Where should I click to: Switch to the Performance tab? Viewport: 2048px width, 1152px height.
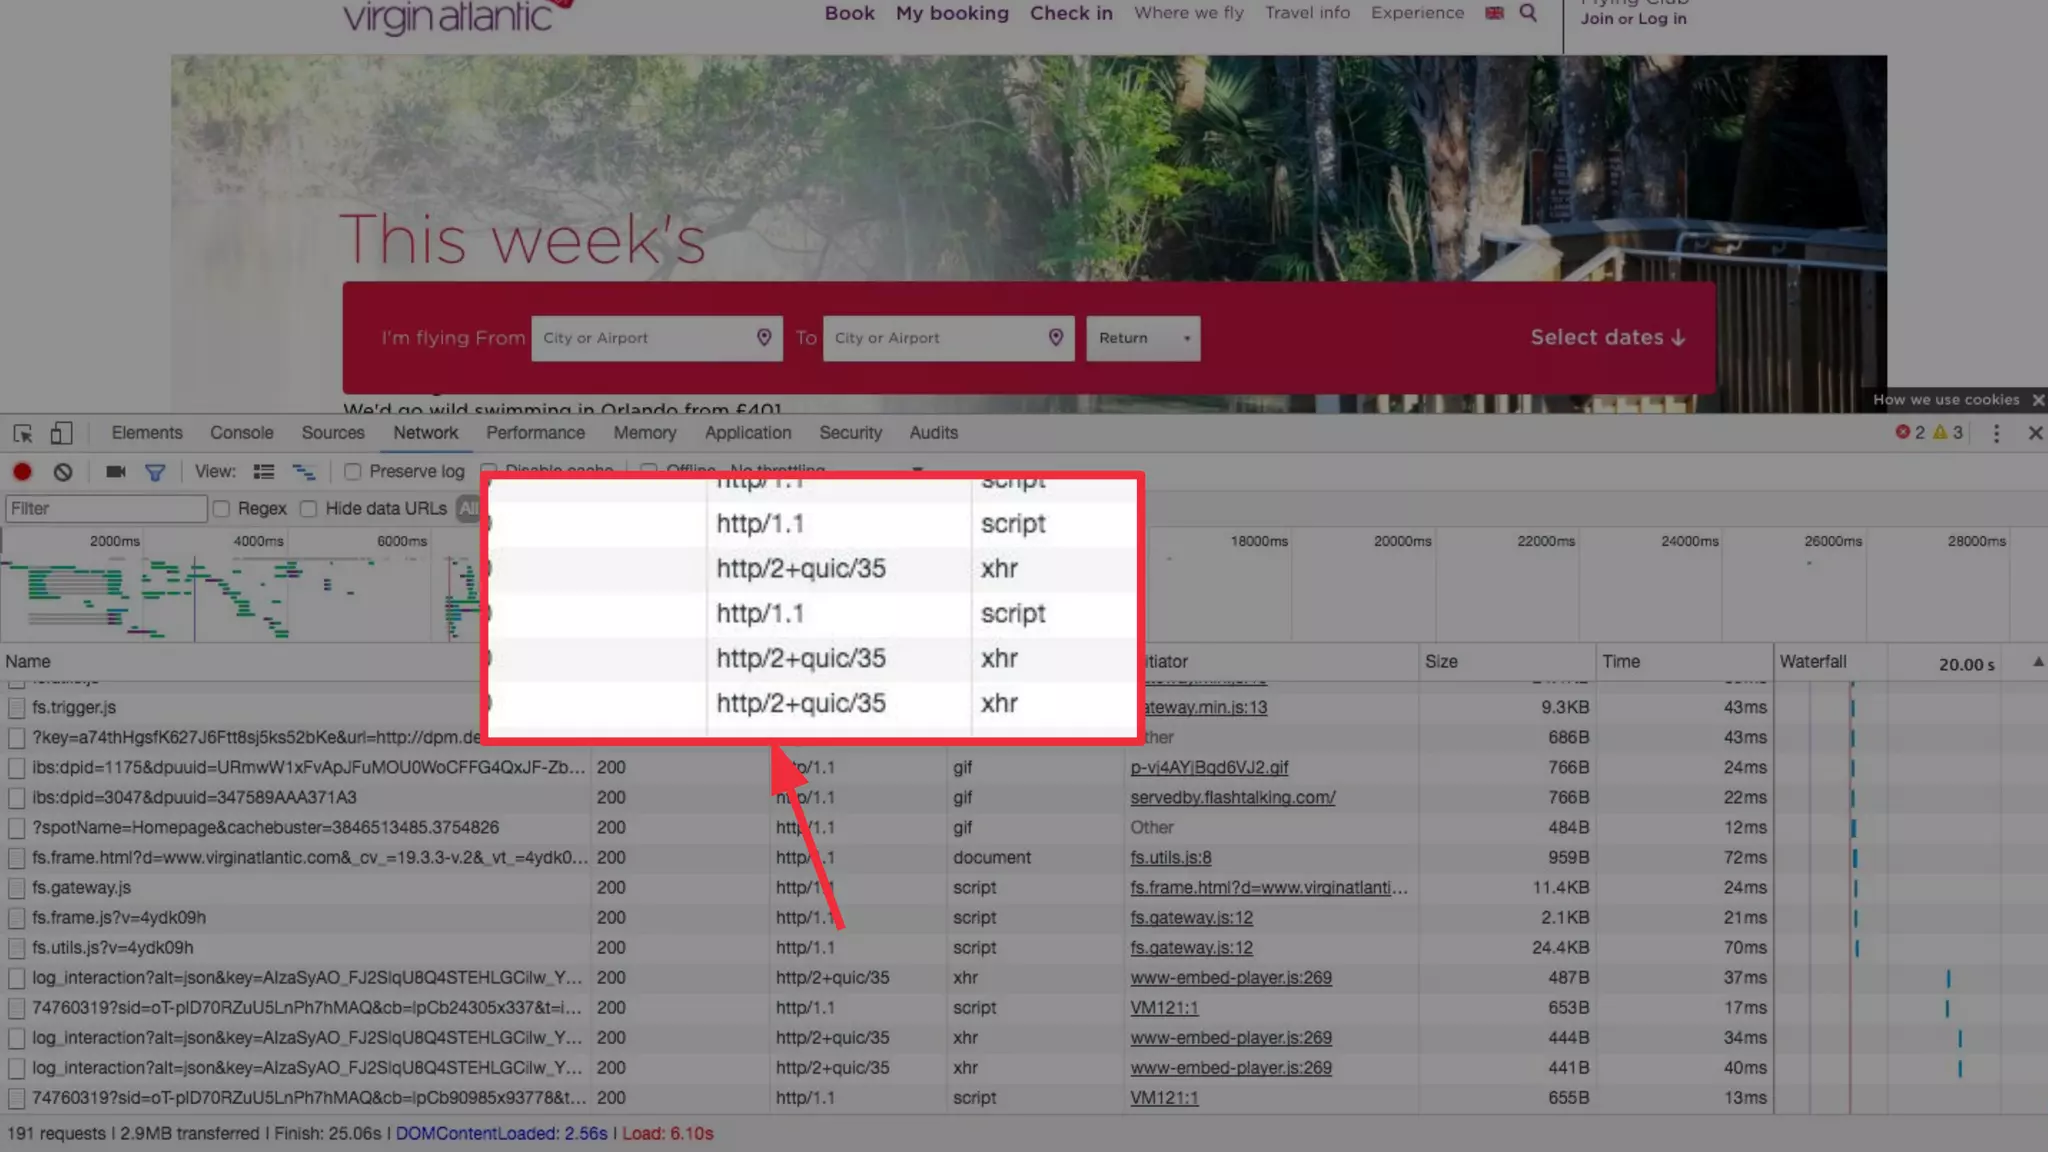(535, 433)
